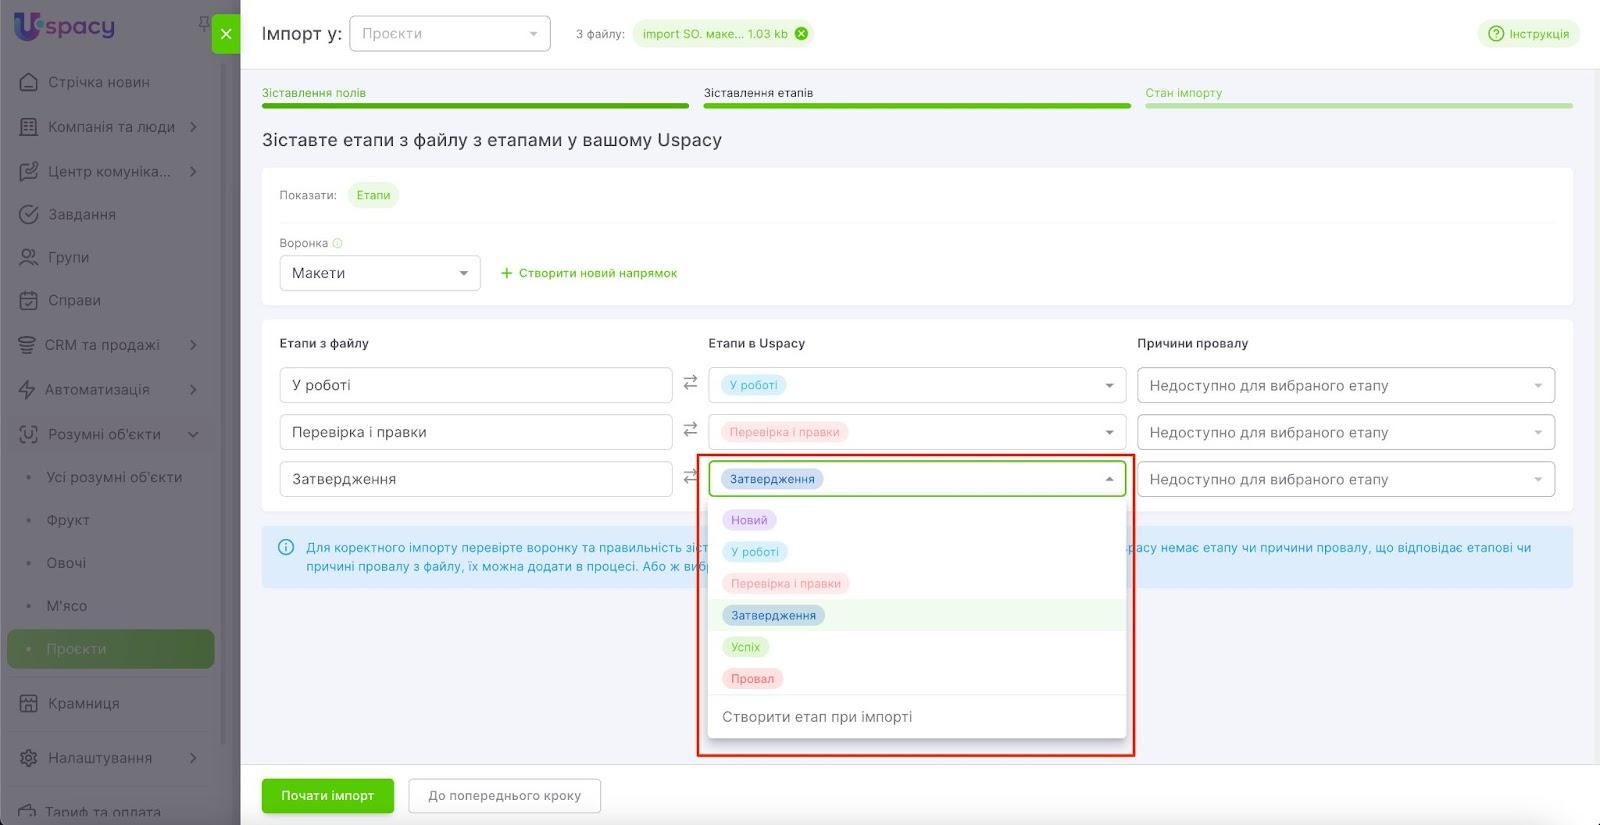This screenshot has width=1600, height=825.
Task: Choose Провал stage in the dropdown list
Action: (x=752, y=679)
